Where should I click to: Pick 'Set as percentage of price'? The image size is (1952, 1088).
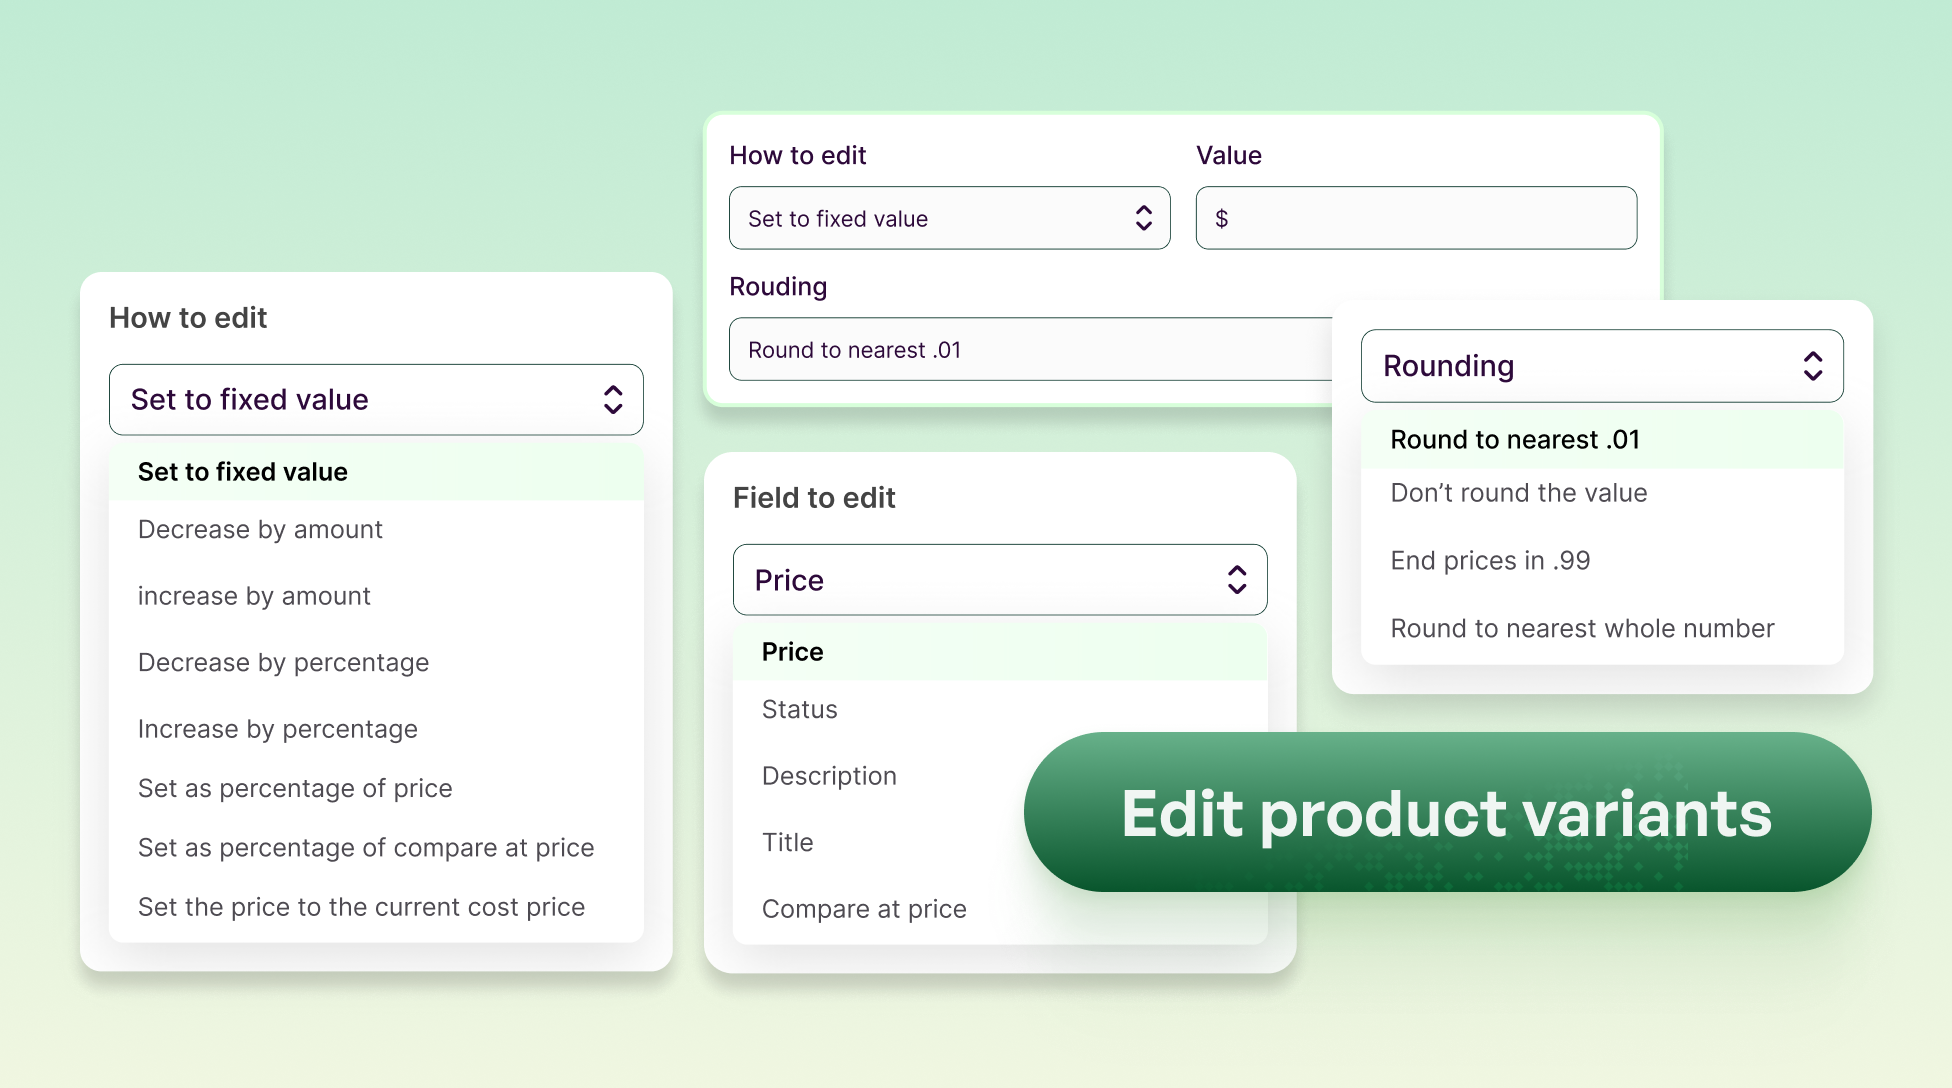click(295, 789)
